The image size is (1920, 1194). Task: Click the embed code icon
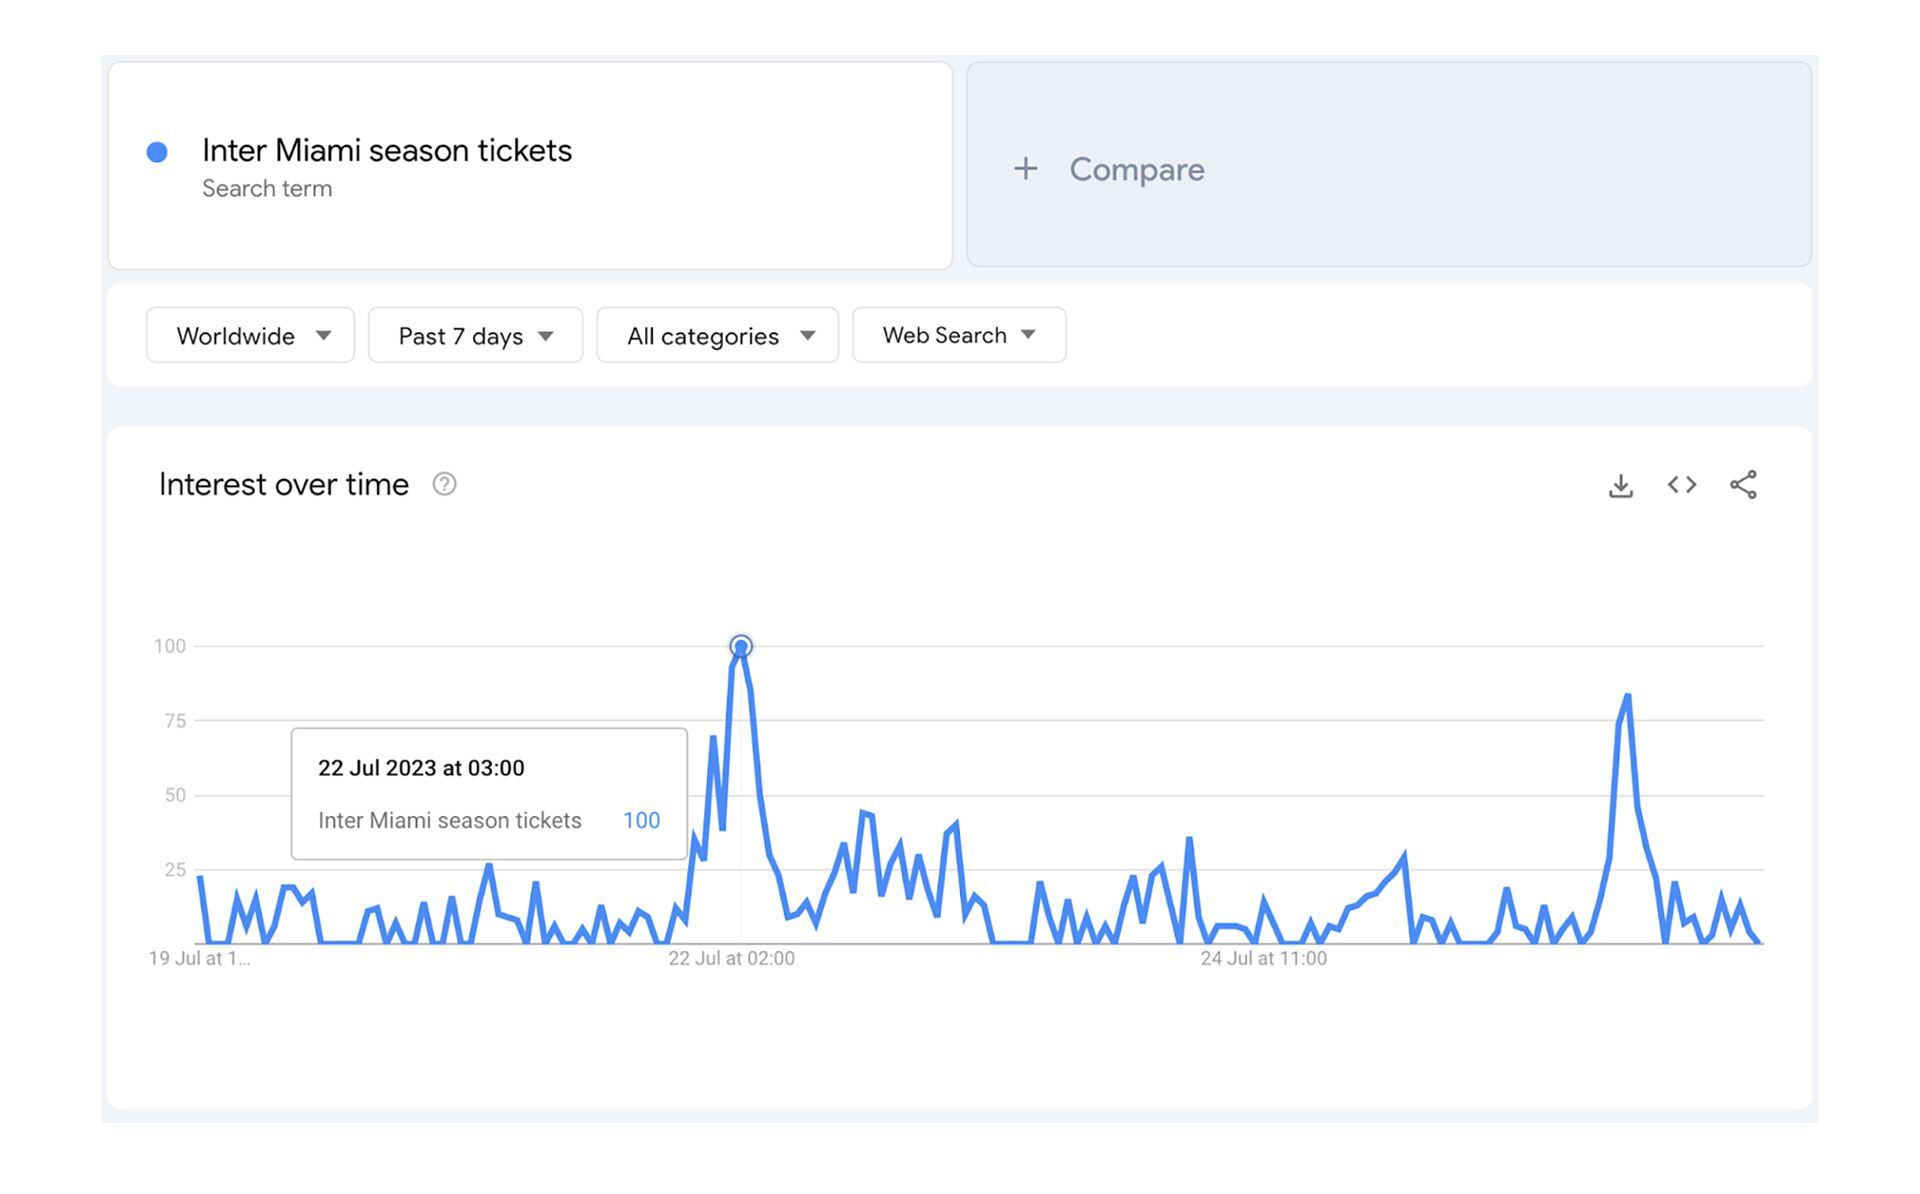point(1682,485)
